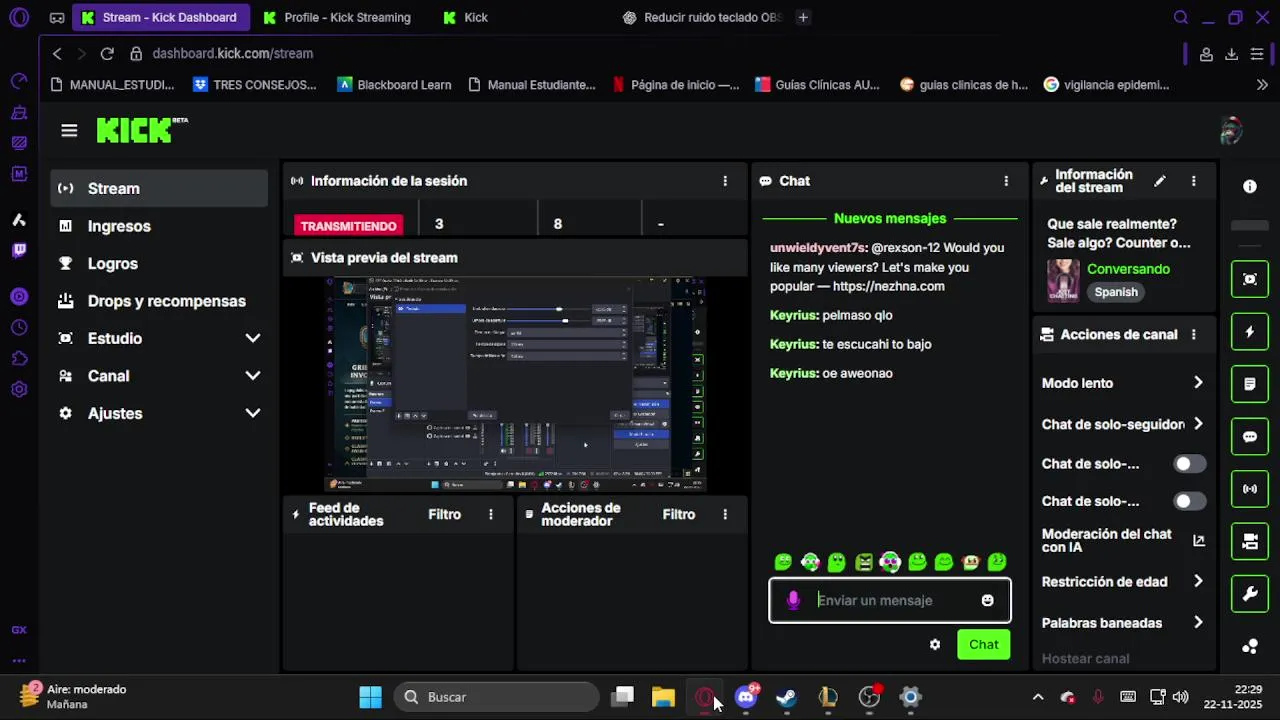1280x720 pixels.
Task: Switch to Reducir ruido teclado tab
Action: [x=701, y=17]
